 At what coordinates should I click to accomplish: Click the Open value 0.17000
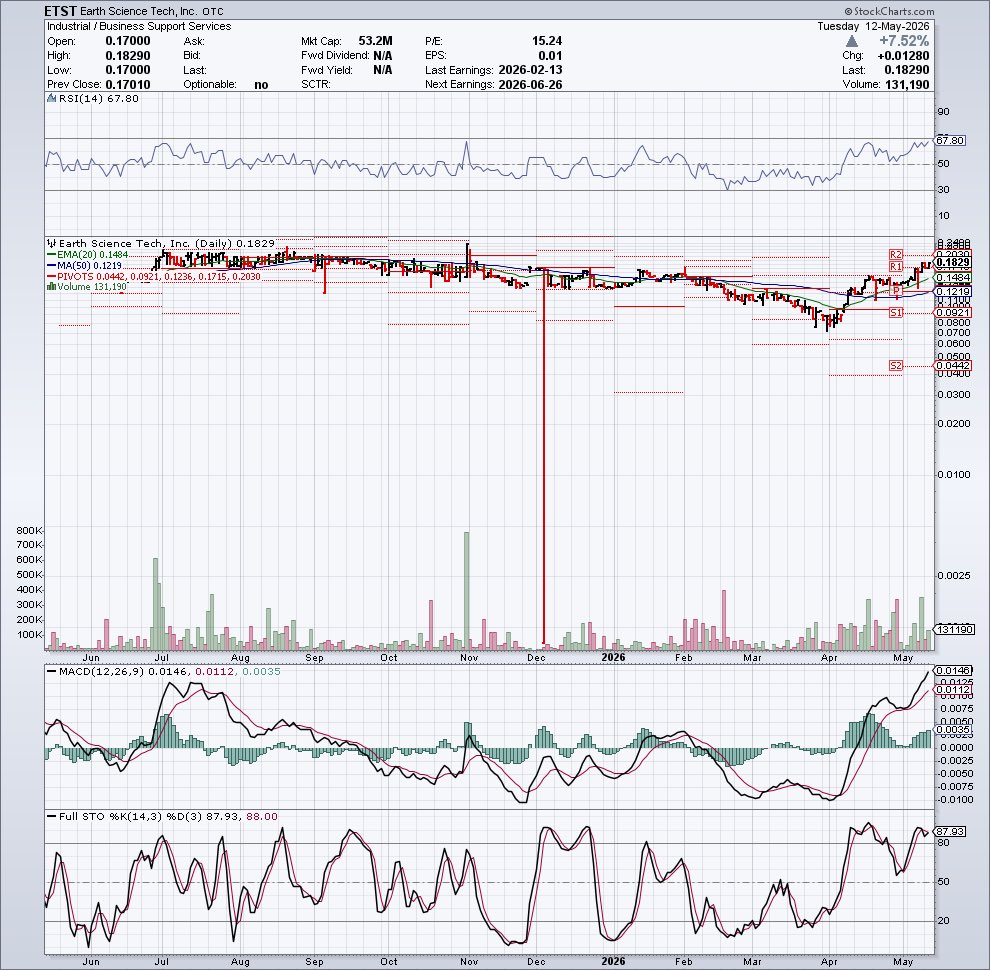128,41
